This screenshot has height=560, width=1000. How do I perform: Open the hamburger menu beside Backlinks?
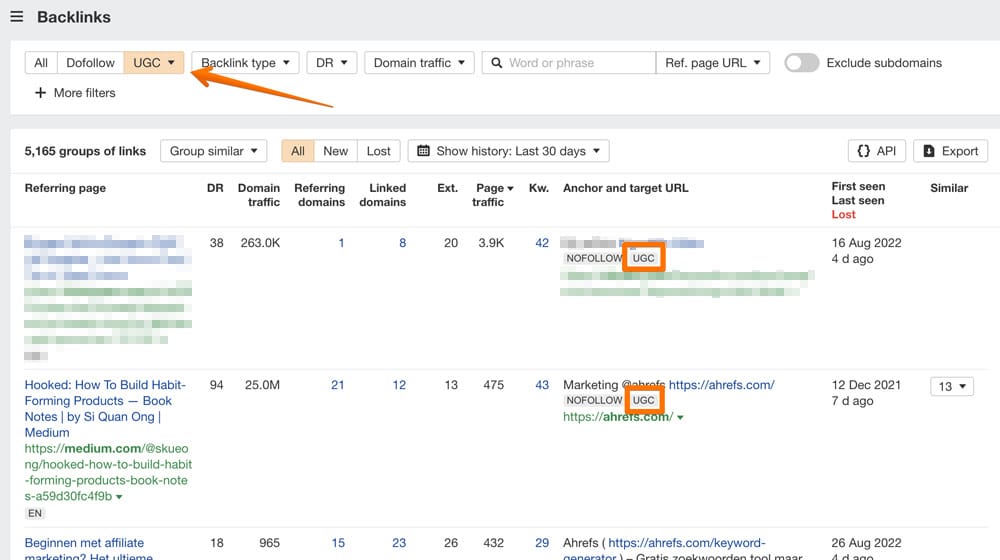click(x=17, y=17)
